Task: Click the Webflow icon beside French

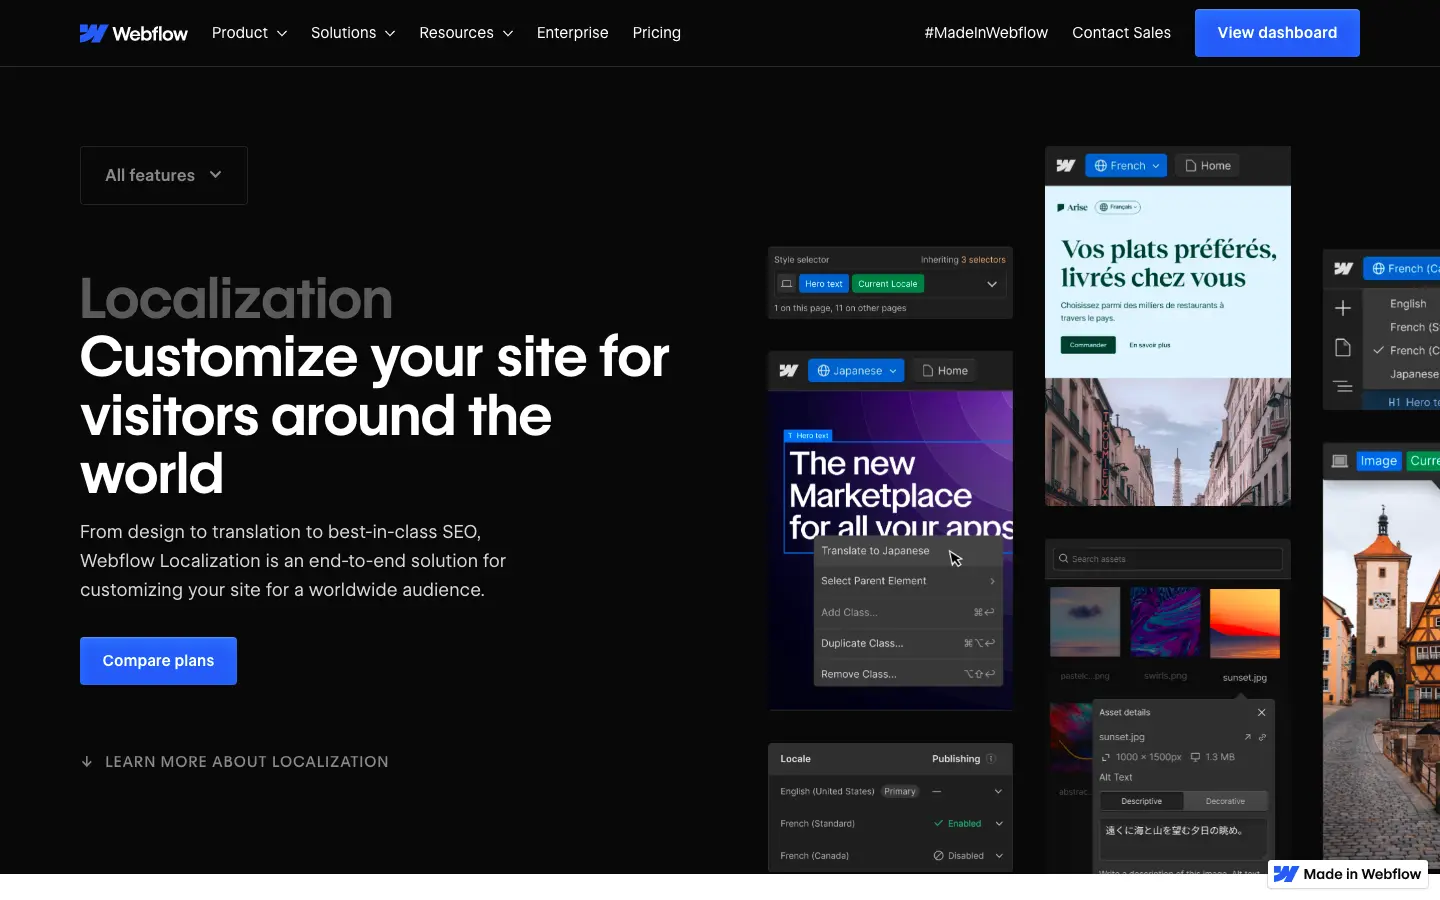Action: click(1066, 166)
